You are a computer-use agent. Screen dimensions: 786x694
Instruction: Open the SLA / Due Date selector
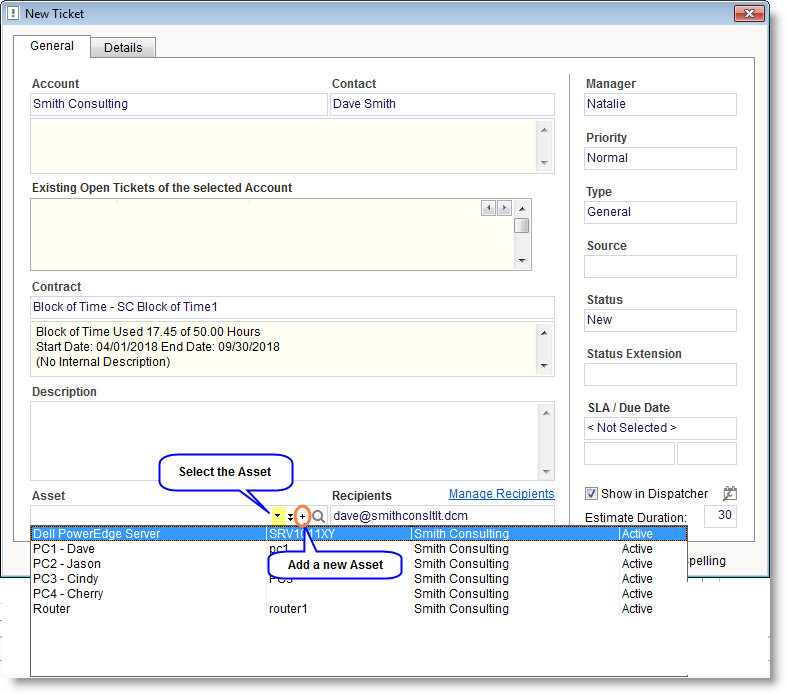[660, 428]
